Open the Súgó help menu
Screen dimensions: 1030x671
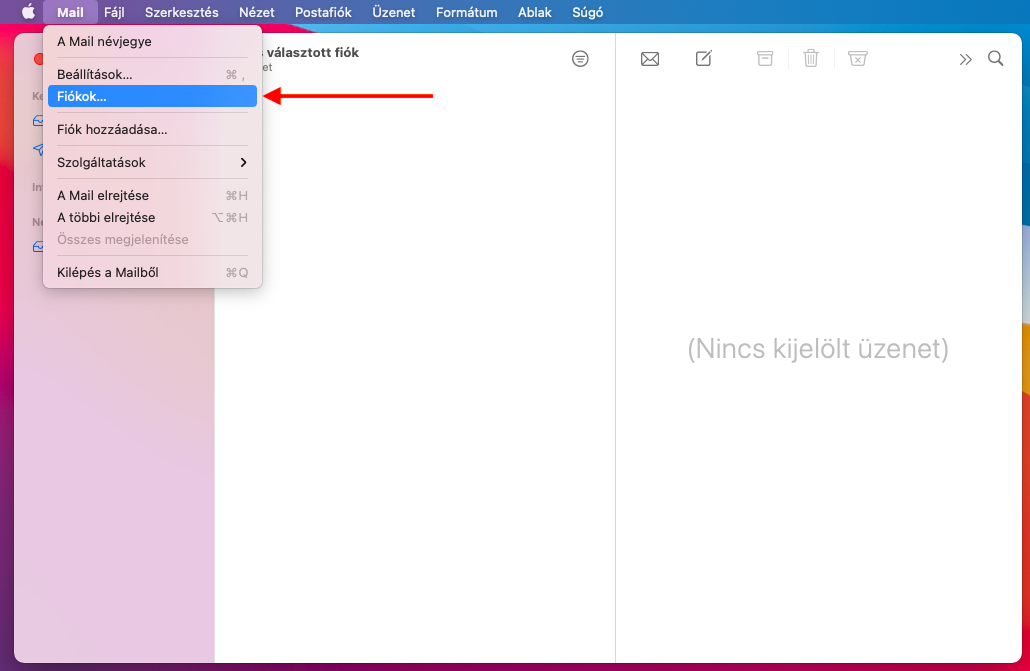(587, 12)
